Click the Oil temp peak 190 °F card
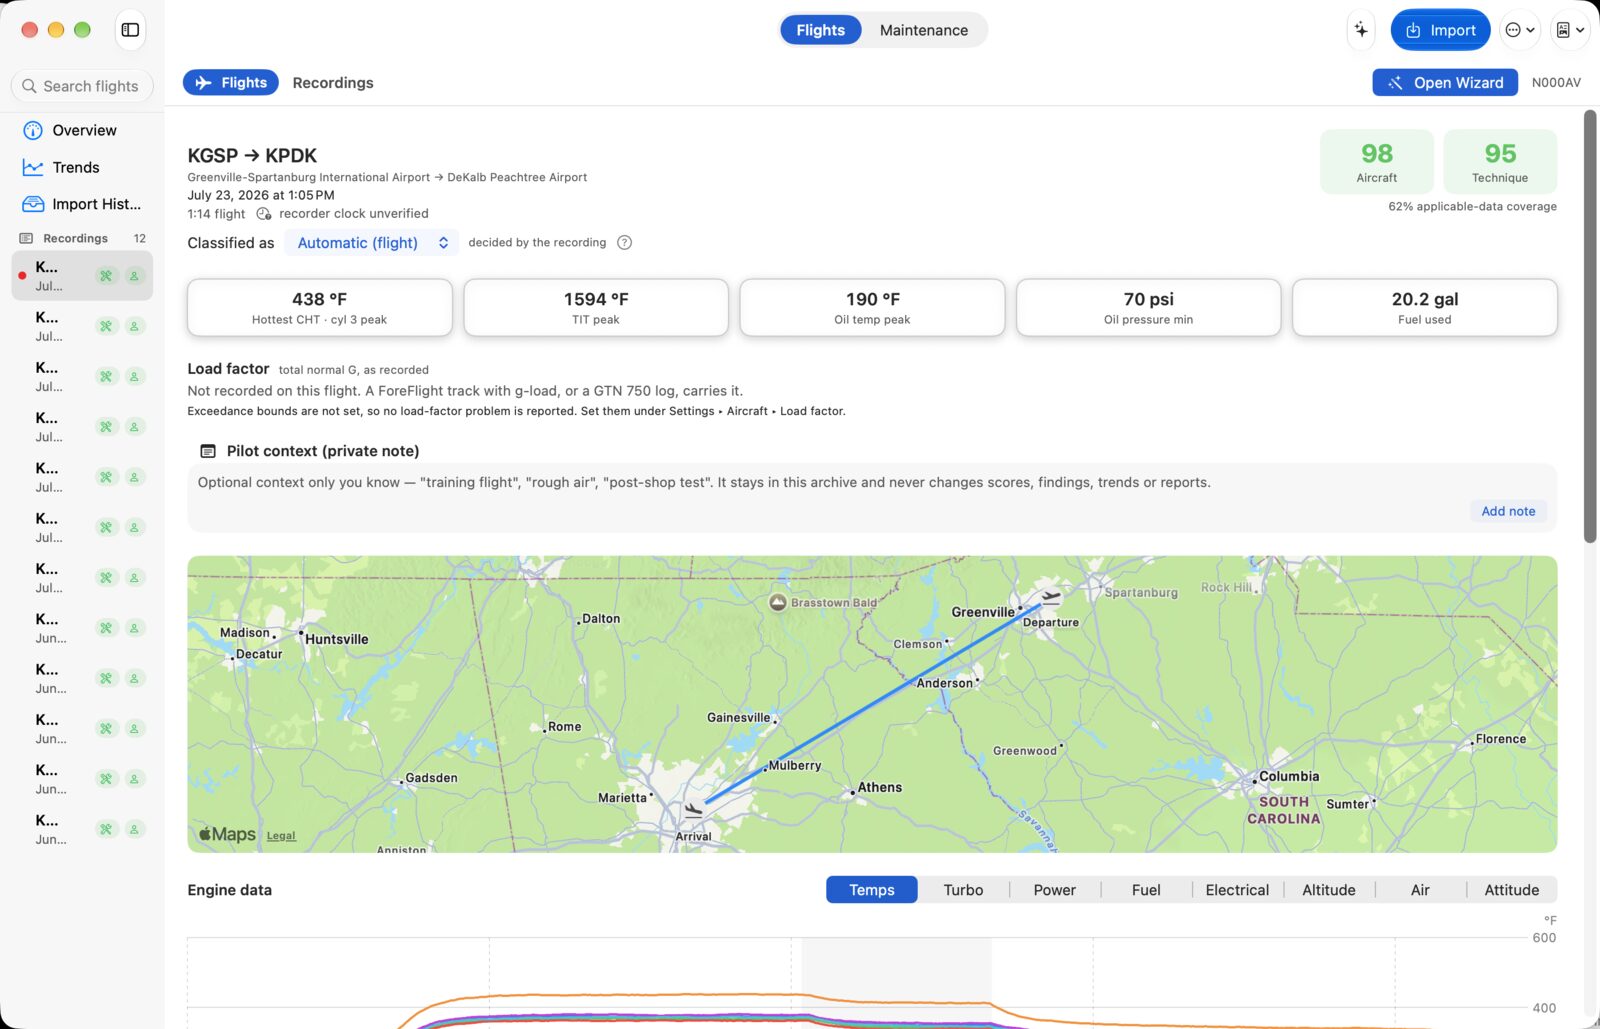The height and width of the screenshot is (1029, 1600). [872, 307]
